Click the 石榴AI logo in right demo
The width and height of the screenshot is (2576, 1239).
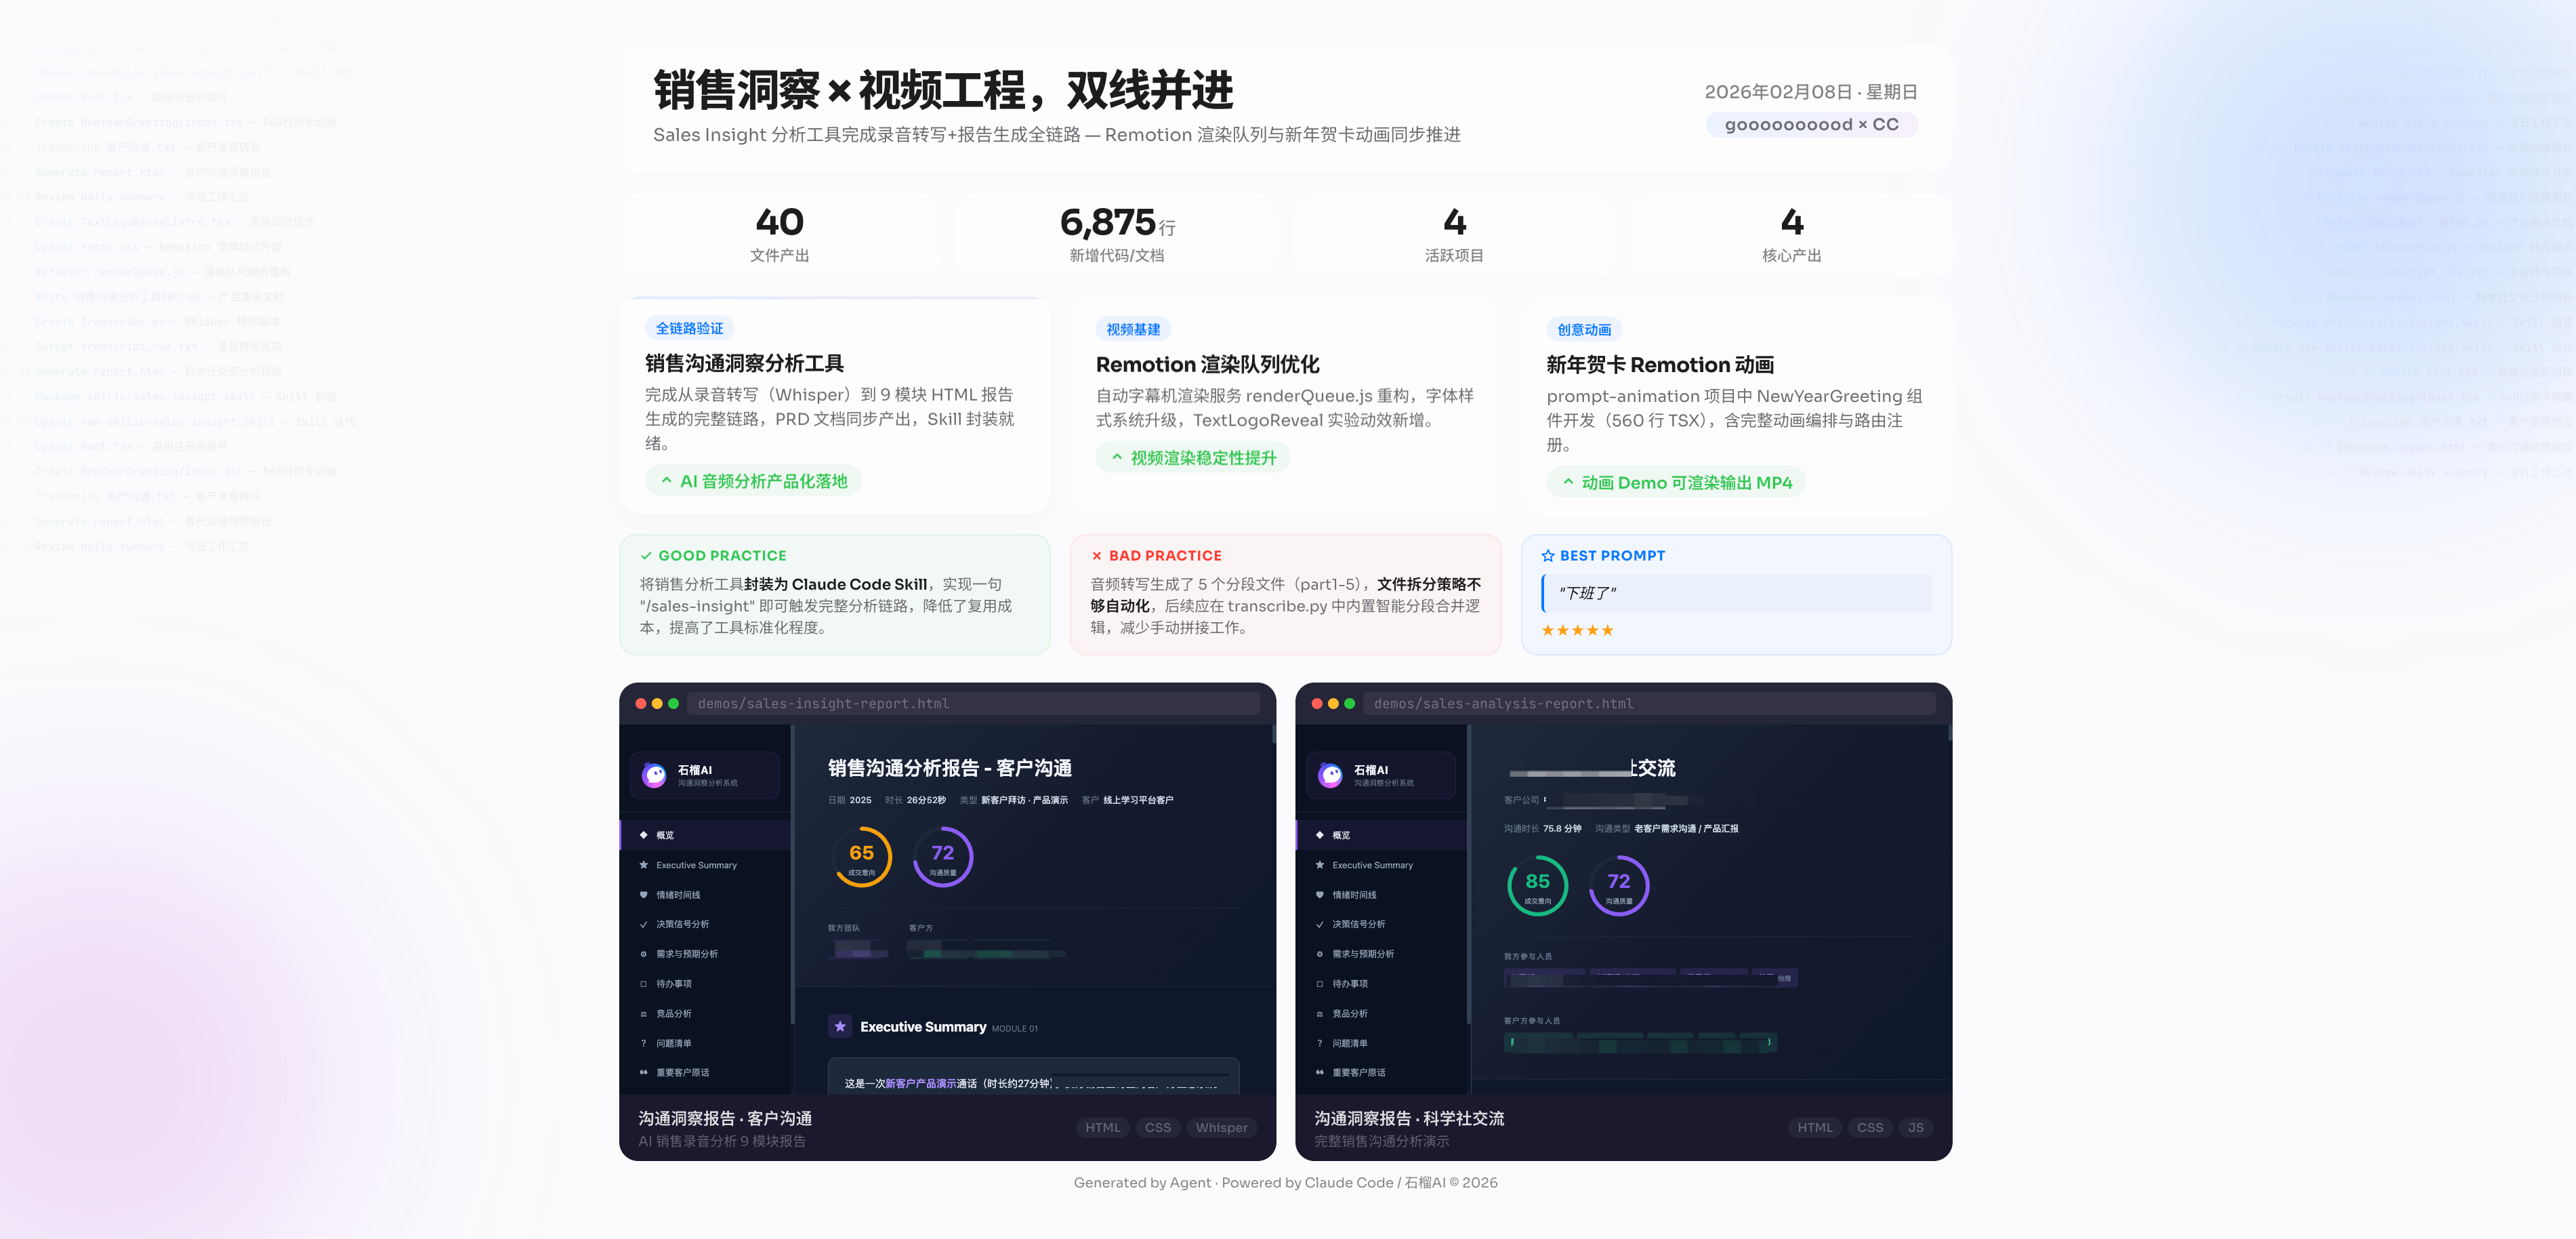click(1330, 775)
